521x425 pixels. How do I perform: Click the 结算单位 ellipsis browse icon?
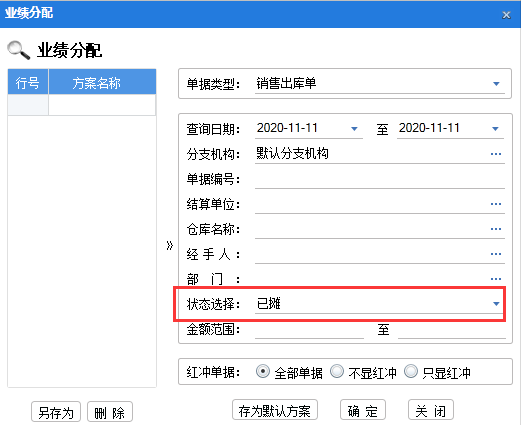(496, 204)
